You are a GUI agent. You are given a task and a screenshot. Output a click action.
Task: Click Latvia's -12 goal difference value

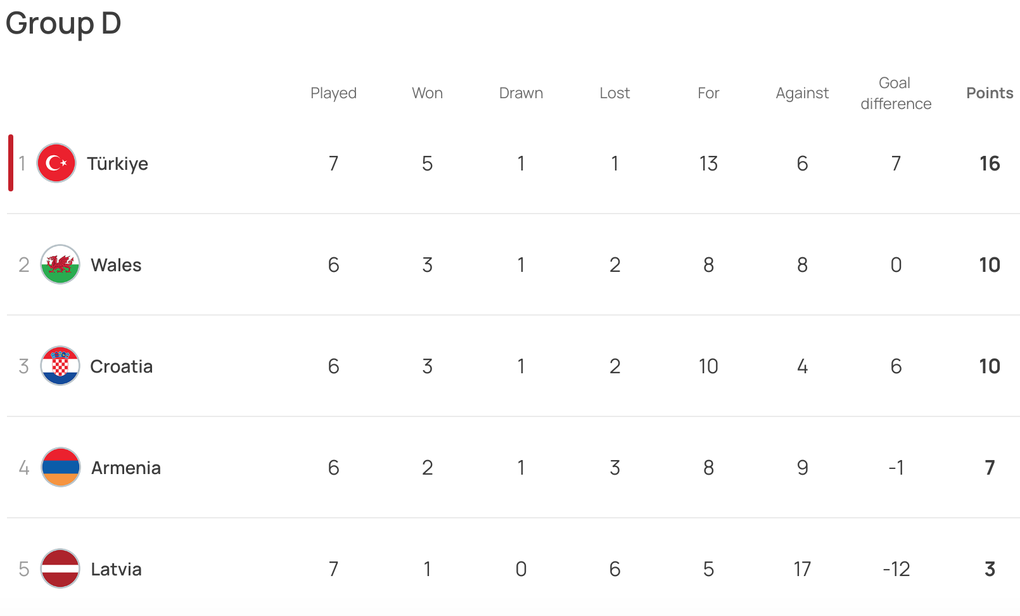[x=895, y=569]
